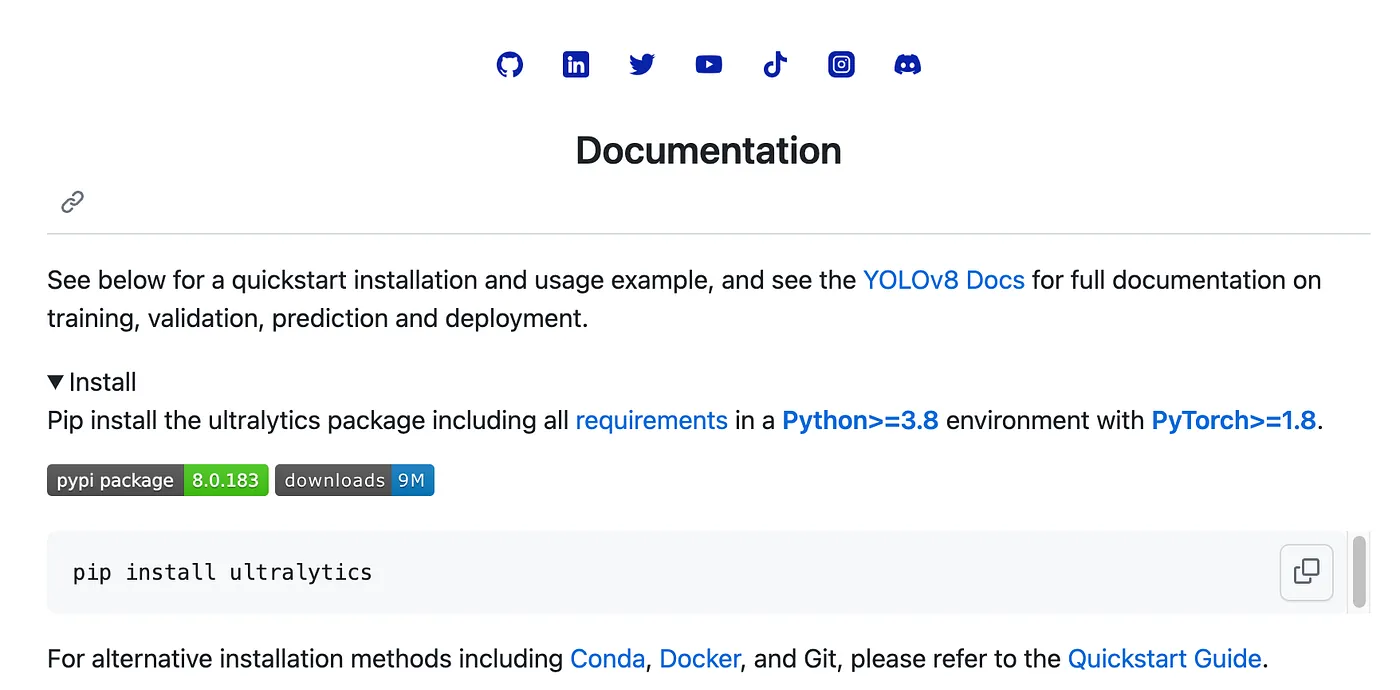Copy the pip install command

point(1306,572)
